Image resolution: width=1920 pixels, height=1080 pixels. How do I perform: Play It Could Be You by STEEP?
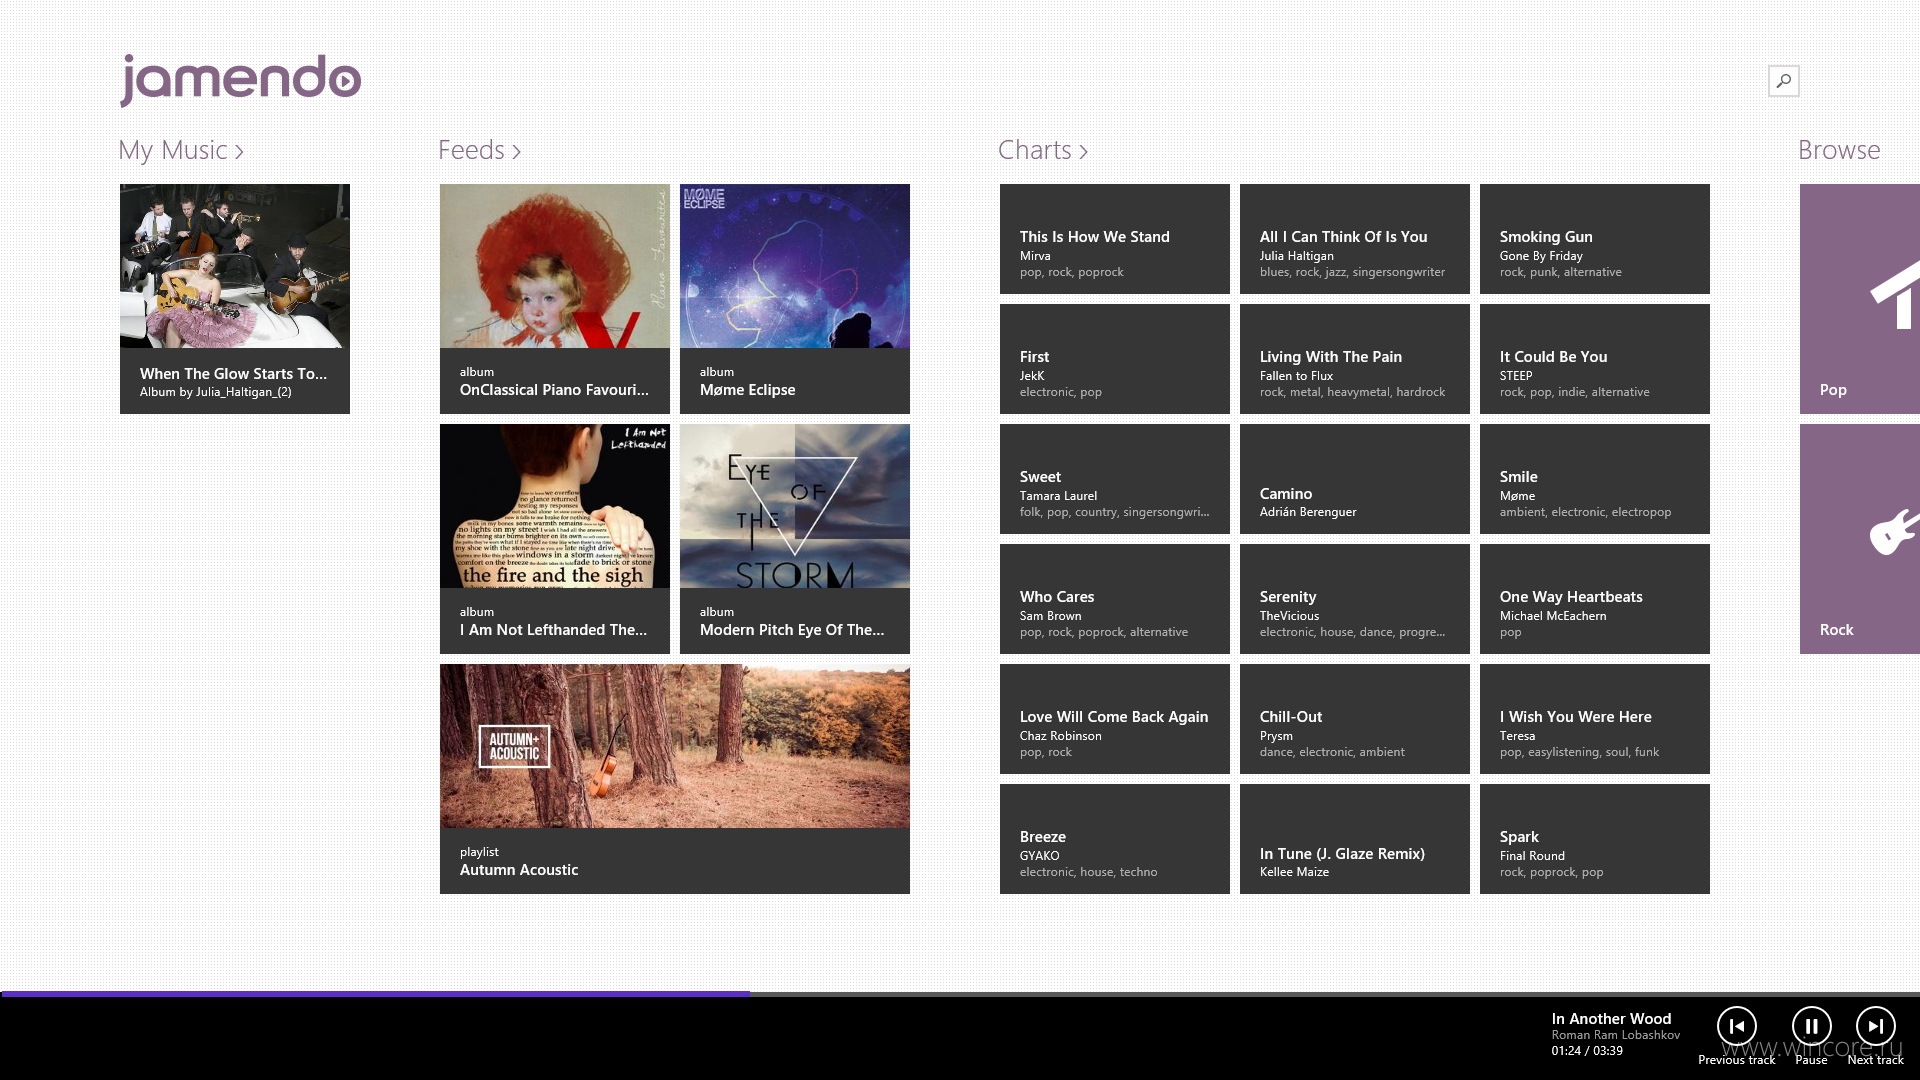click(1595, 359)
